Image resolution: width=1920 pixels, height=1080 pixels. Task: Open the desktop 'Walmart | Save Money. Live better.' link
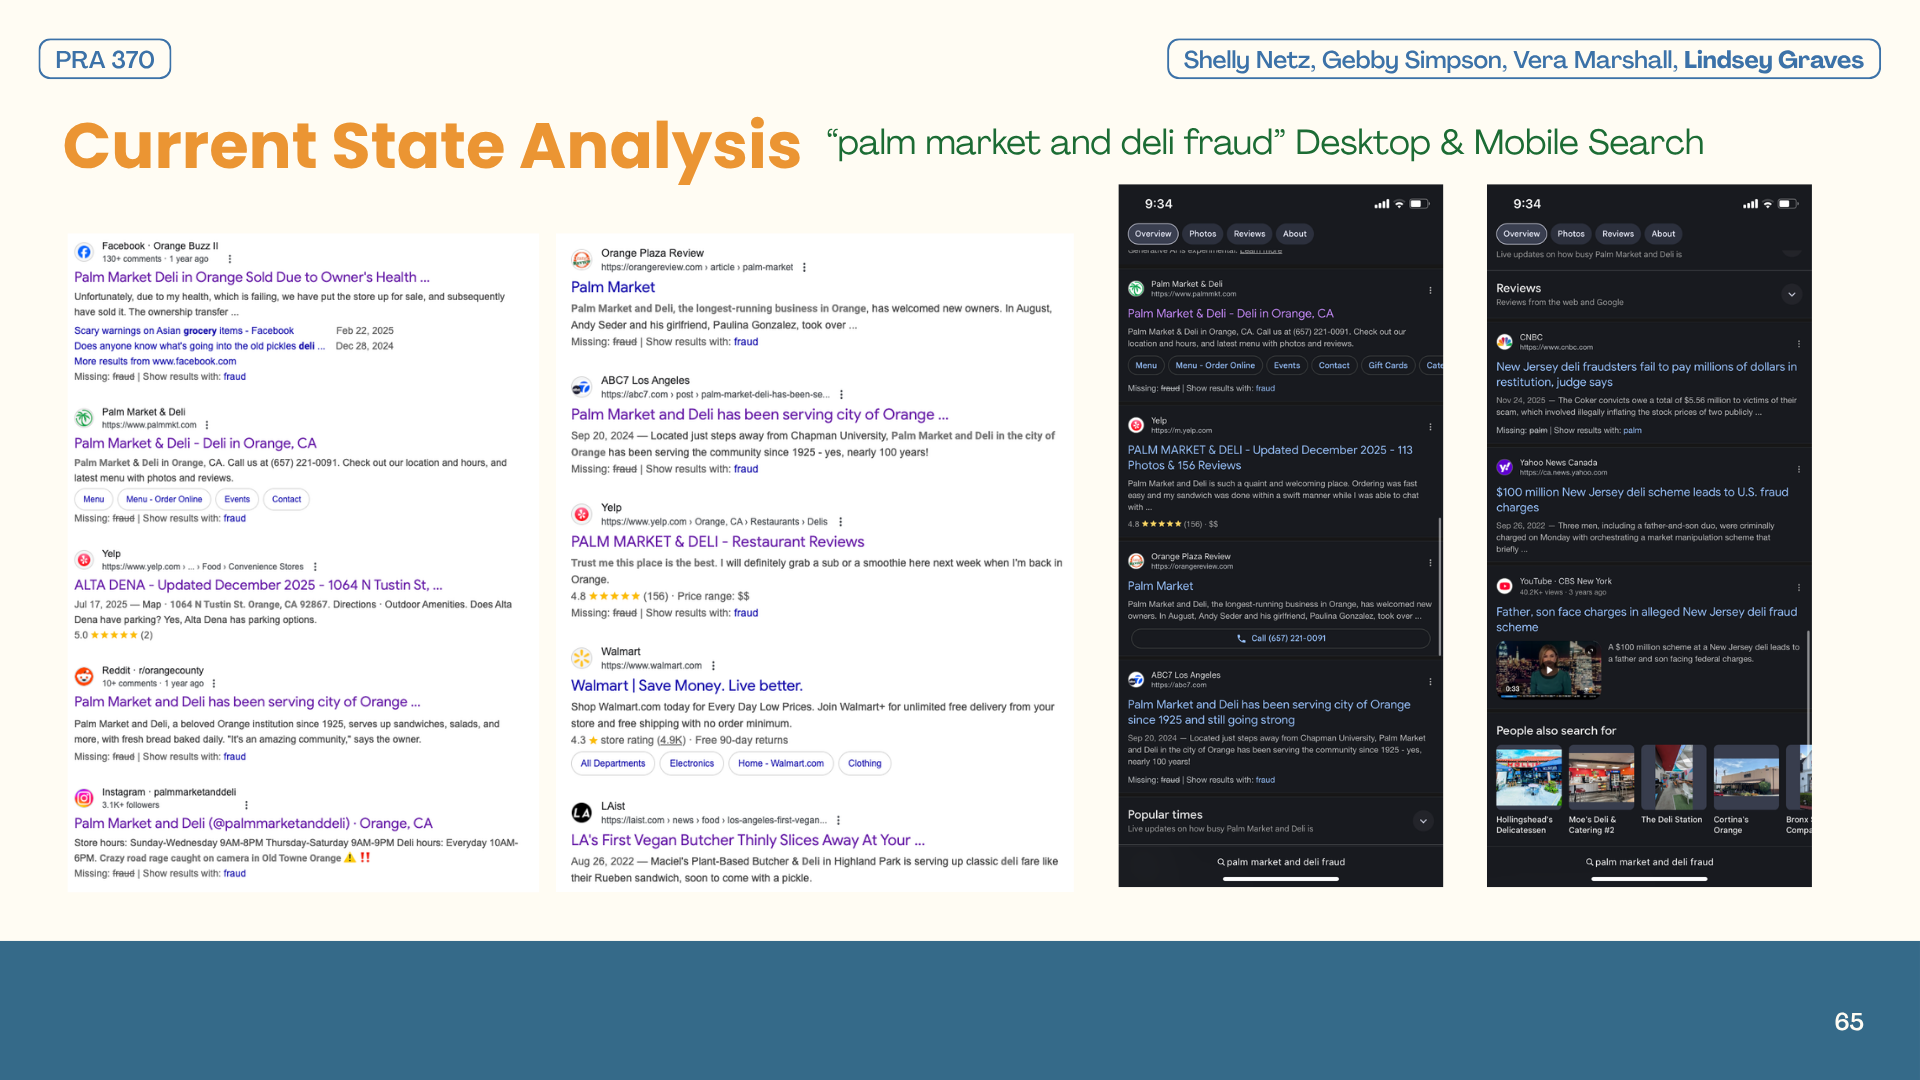click(x=687, y=685)
